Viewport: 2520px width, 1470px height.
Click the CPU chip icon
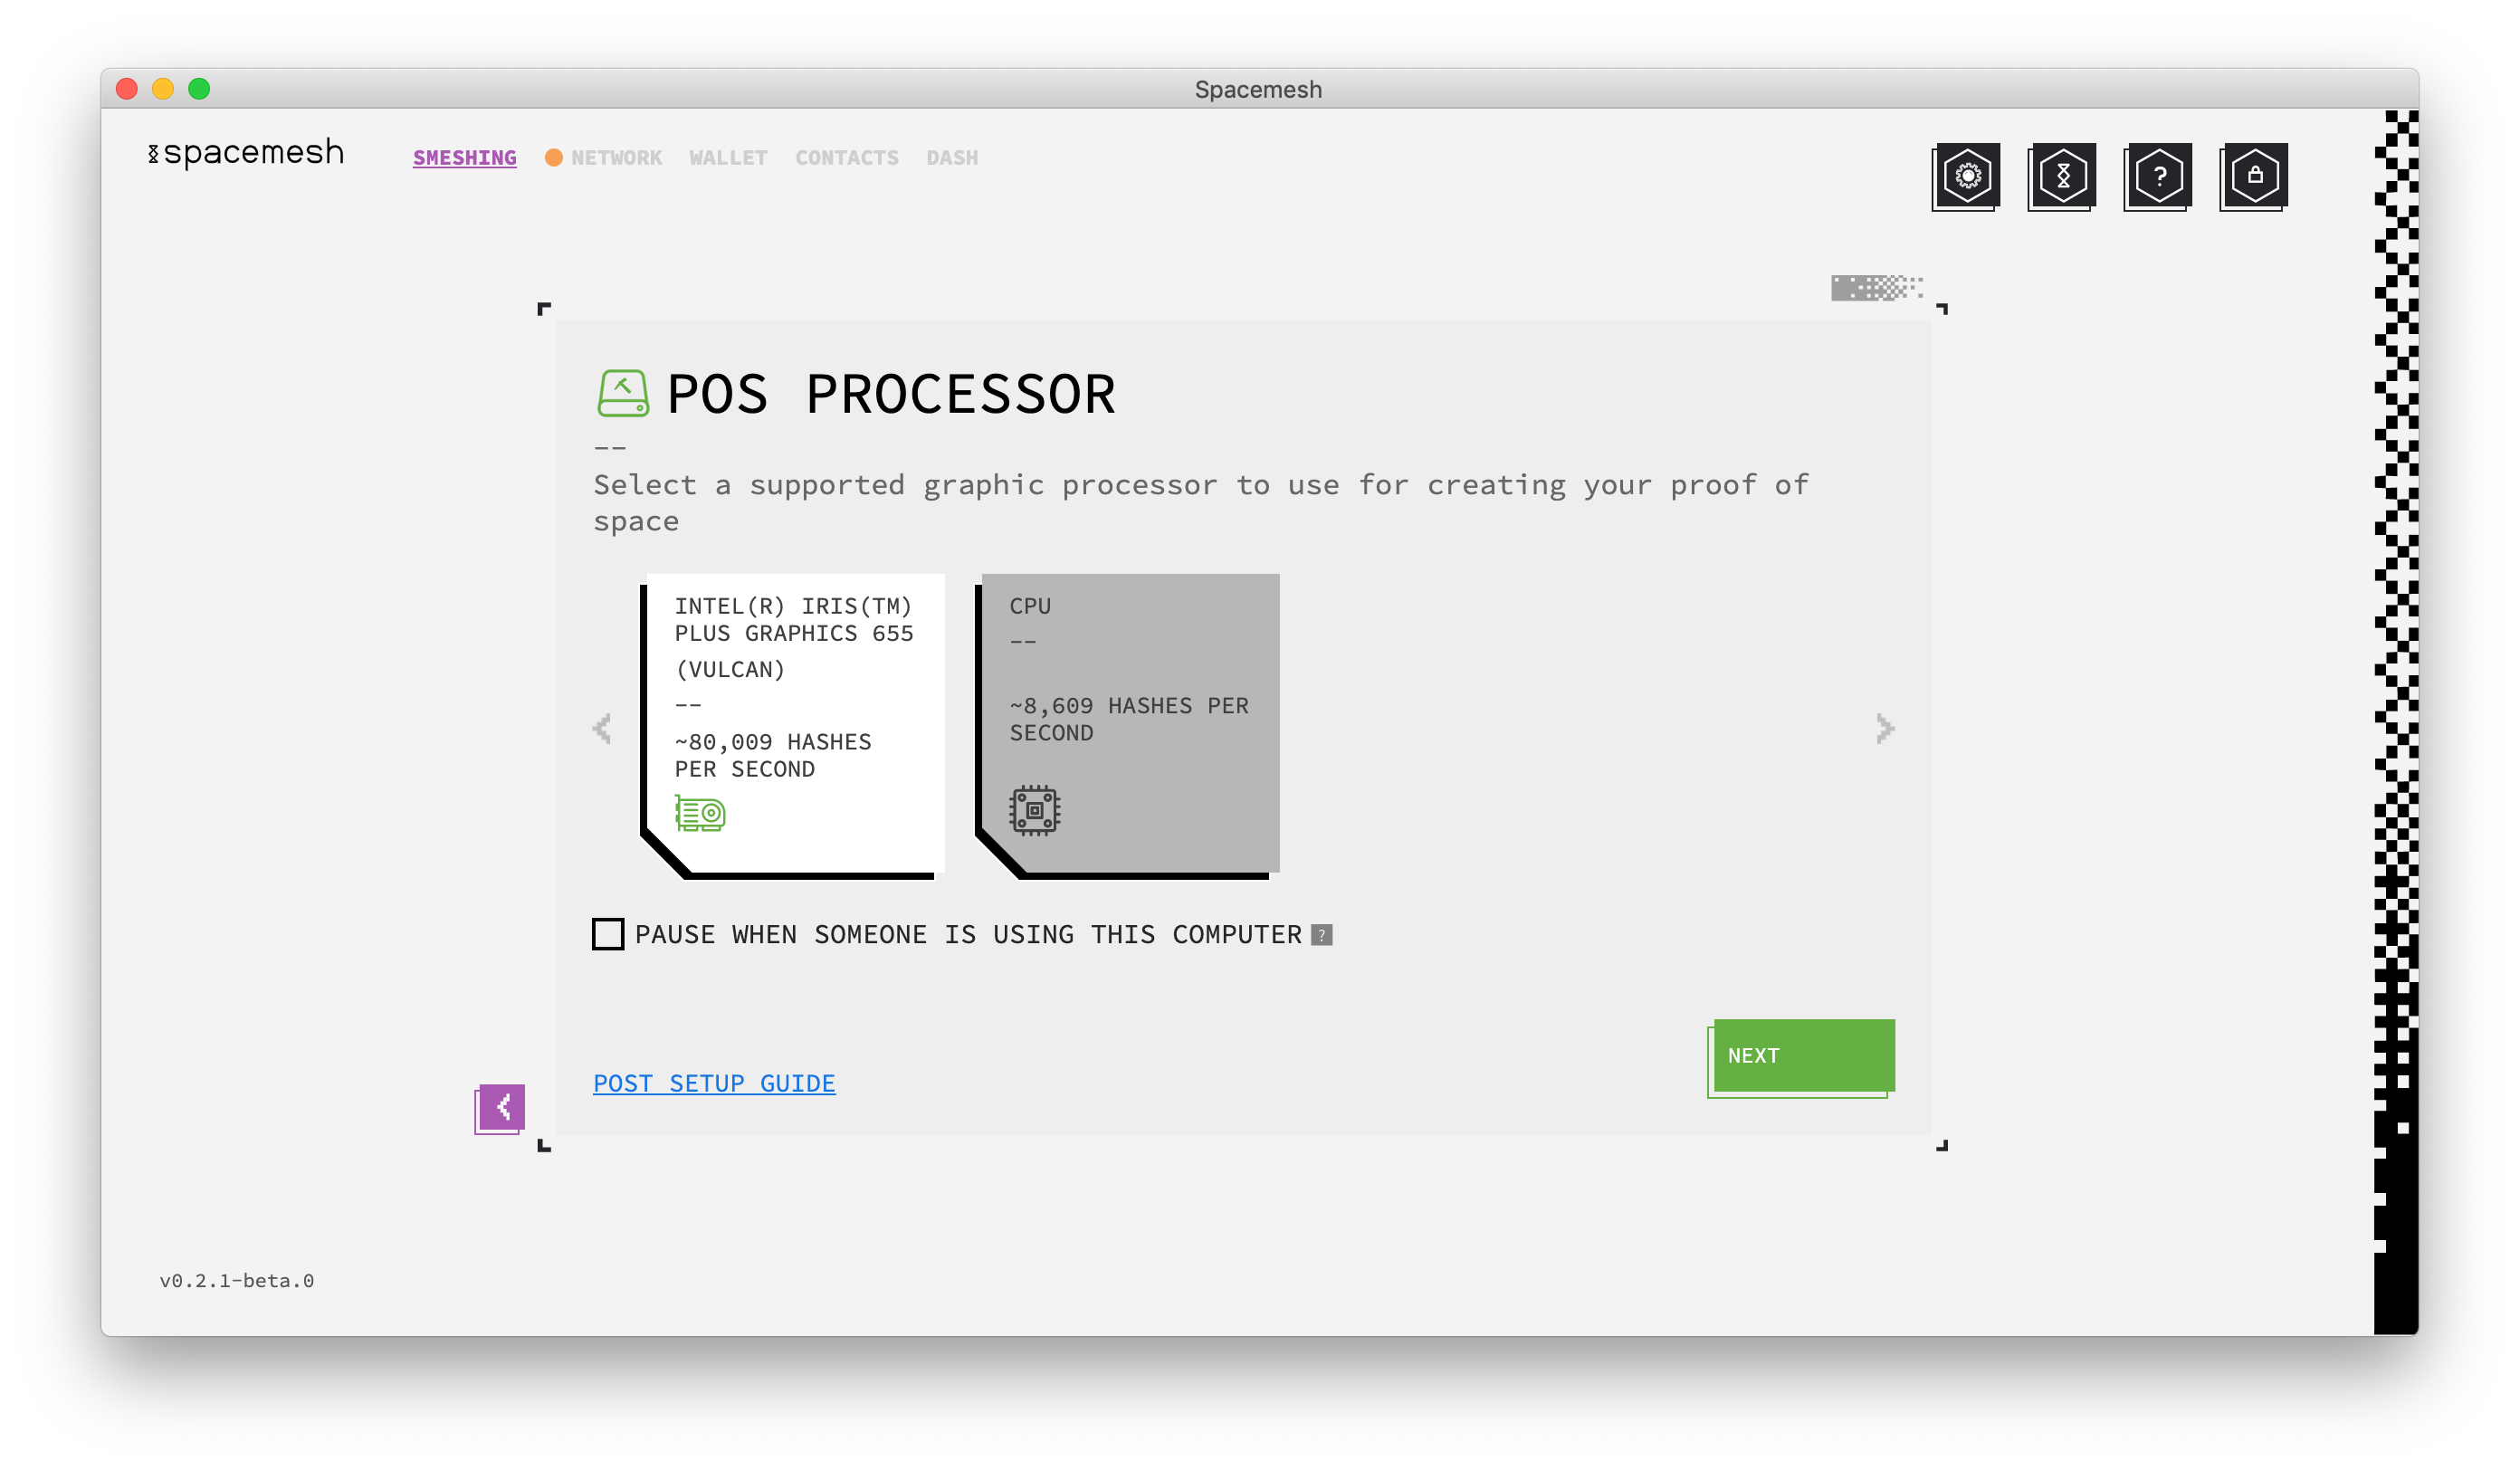(1035, 810)
